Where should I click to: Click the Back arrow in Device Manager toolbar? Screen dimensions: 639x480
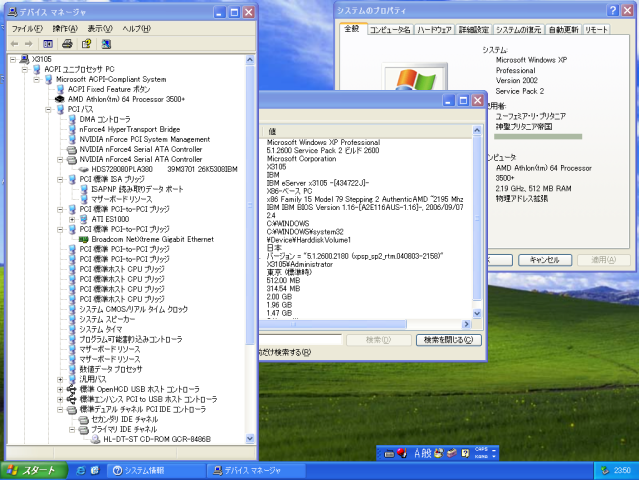pyautogui.click(x=15, y=44)
